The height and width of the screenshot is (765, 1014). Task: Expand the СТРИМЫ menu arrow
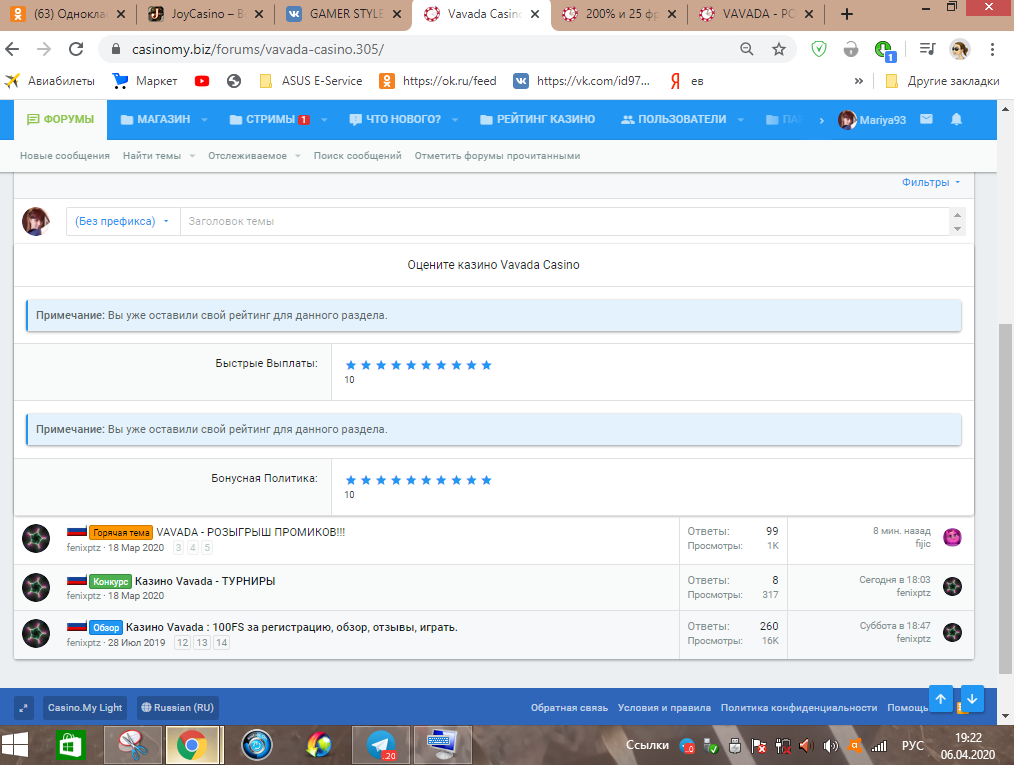tap(324, 120)
